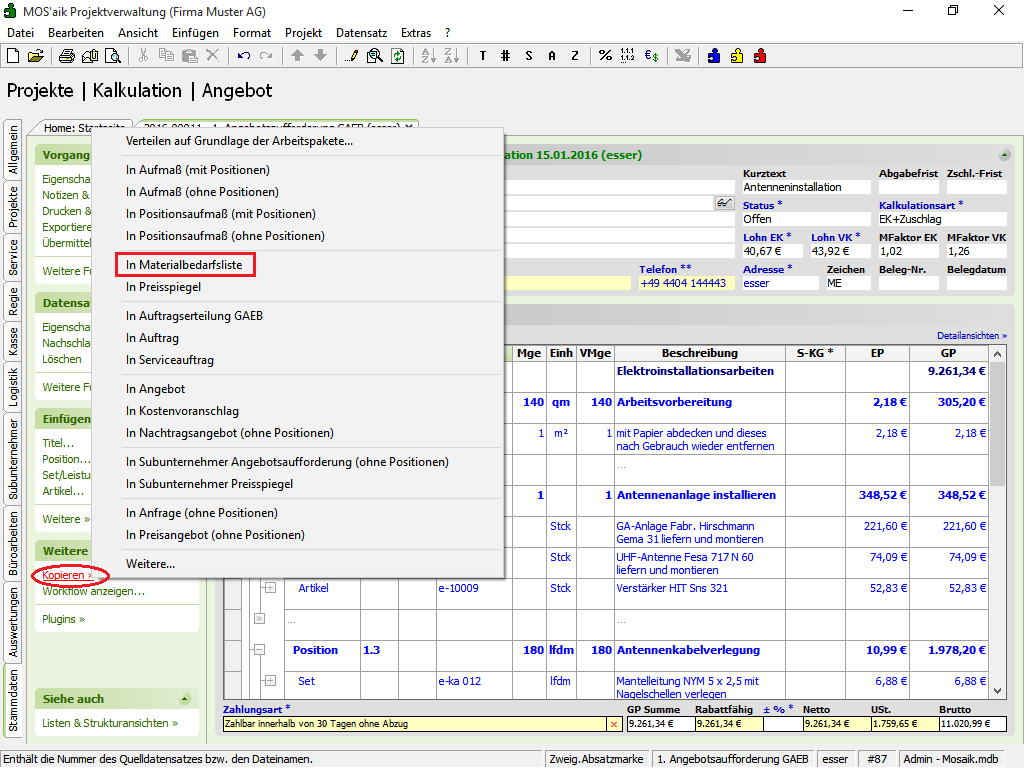The image size is (1024, 768).
Task: Click the printer icon in toolbar
Action: [x=69, y=56]
